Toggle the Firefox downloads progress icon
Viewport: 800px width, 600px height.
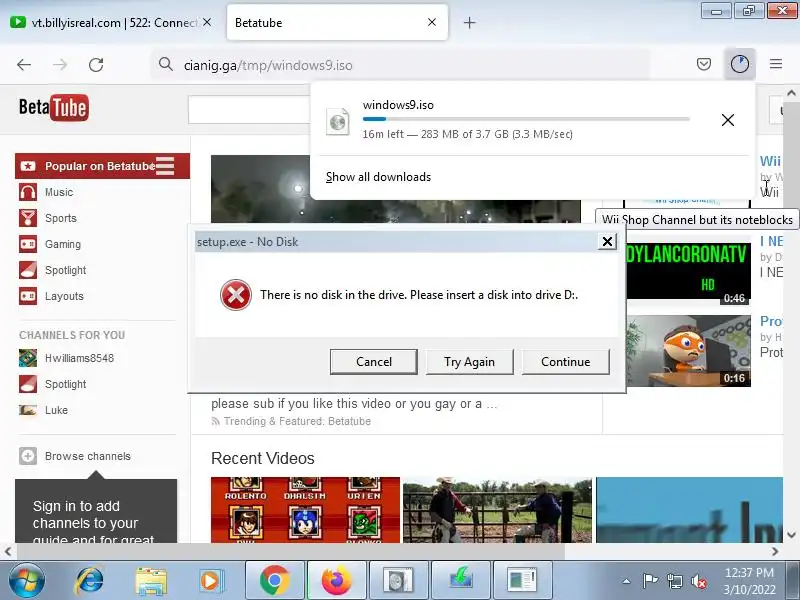point(739,64)
